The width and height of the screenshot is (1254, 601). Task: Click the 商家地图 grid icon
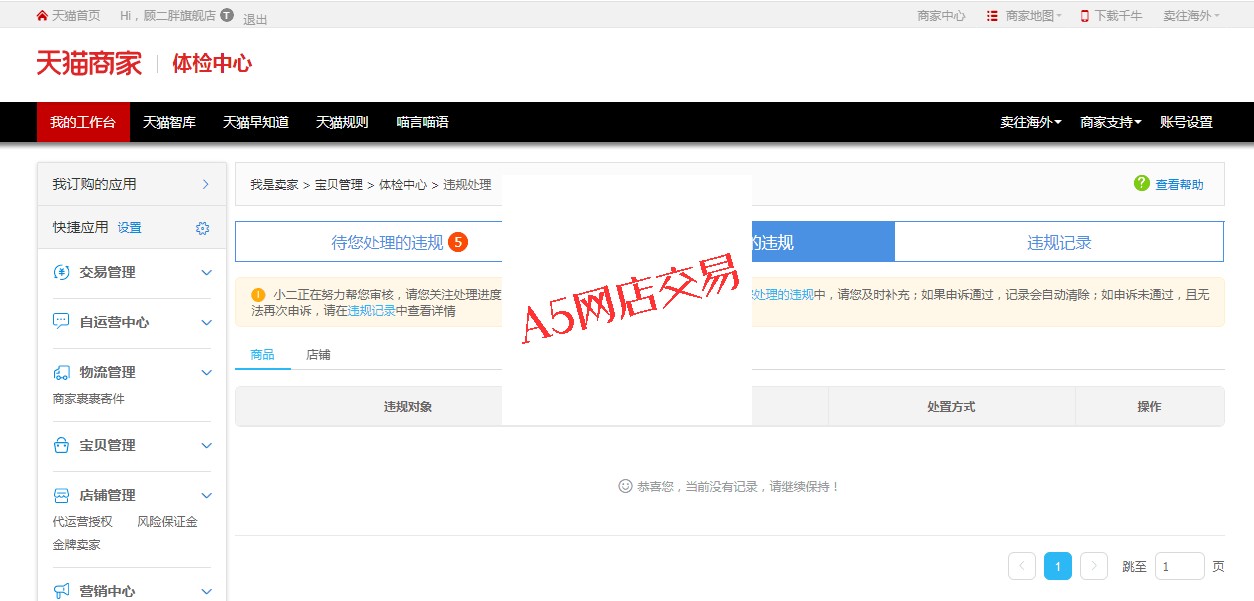point(992,16)
